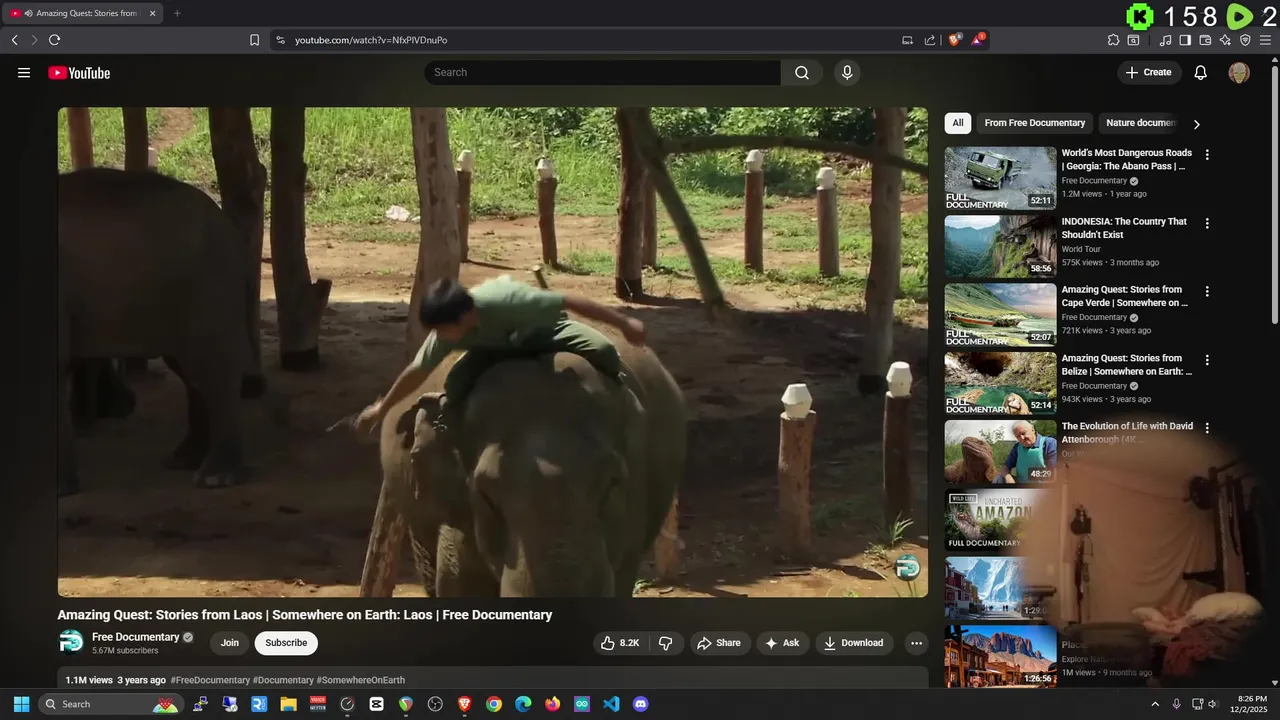Viewport: 1280px width, 720px height.
Task: Open a new browser tab
Action: click(177, 13)
